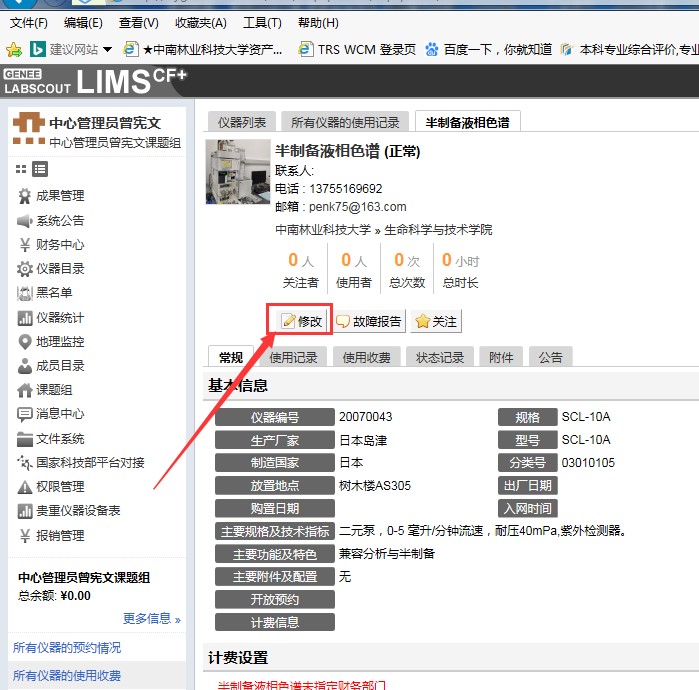This screenshot has width=699, height=690.
Task: Click 权限管理 warning triangle icon
Action: [25, 487]
